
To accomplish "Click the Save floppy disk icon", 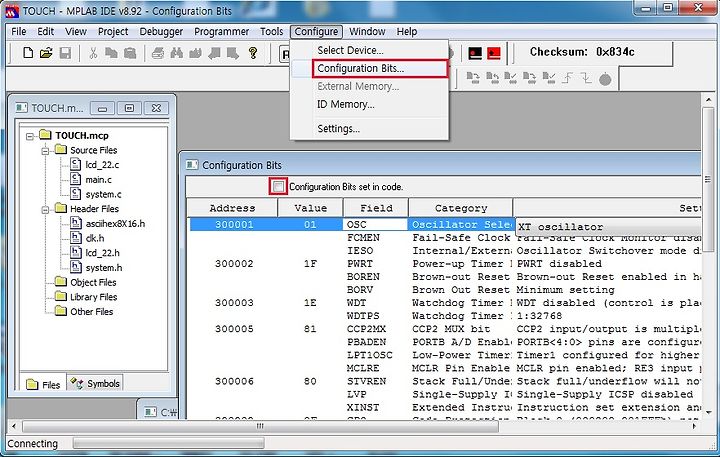I will 65,53.
